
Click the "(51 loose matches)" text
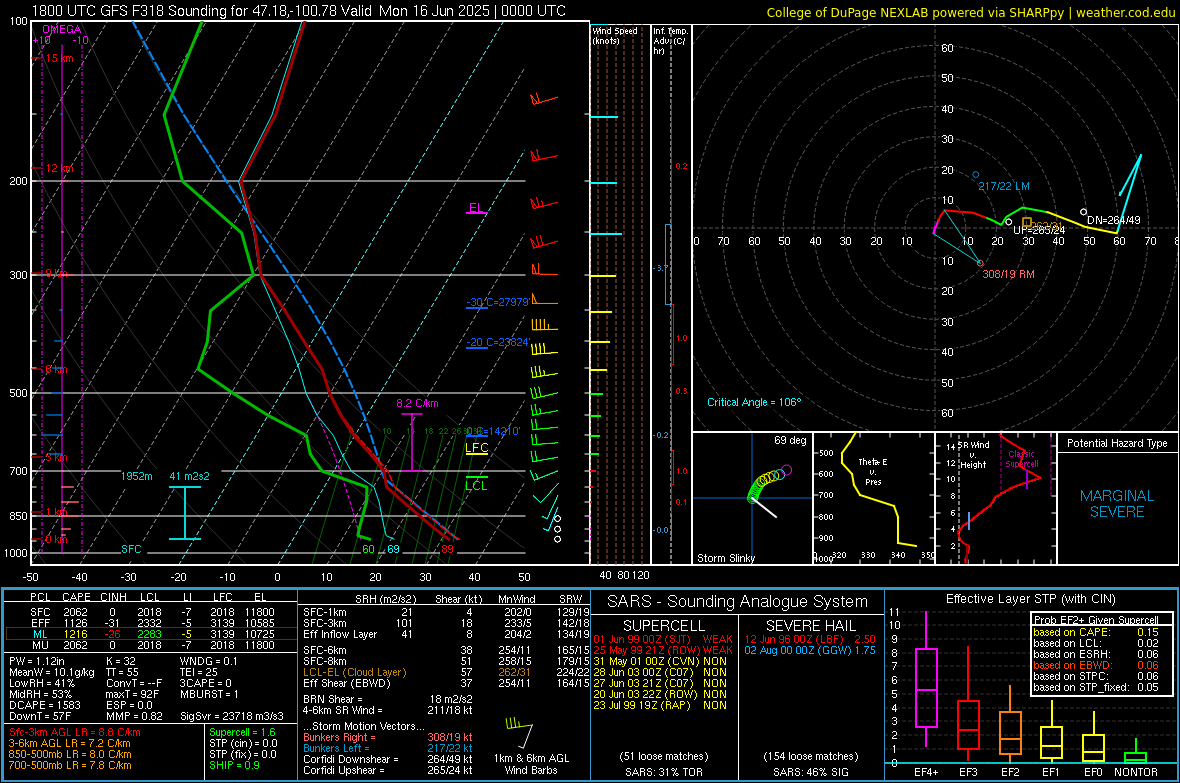click(664, 756)
